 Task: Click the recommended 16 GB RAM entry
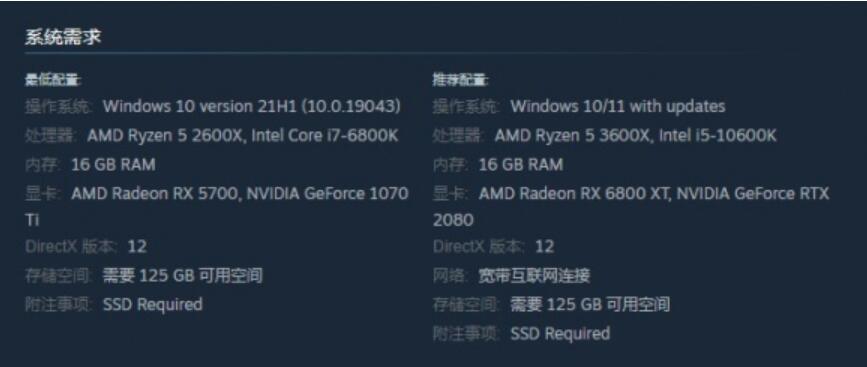tap(521, 165)
